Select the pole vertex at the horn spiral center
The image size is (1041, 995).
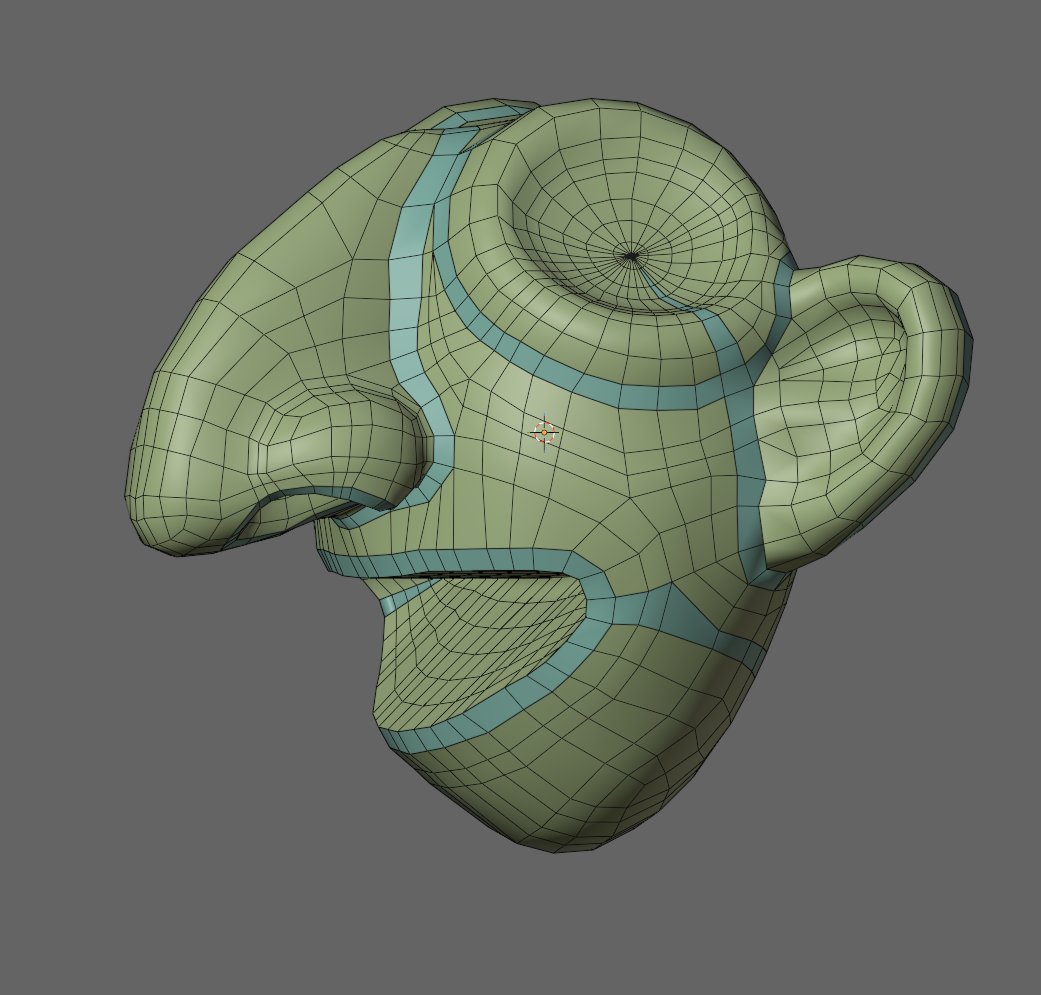(631, 256)
